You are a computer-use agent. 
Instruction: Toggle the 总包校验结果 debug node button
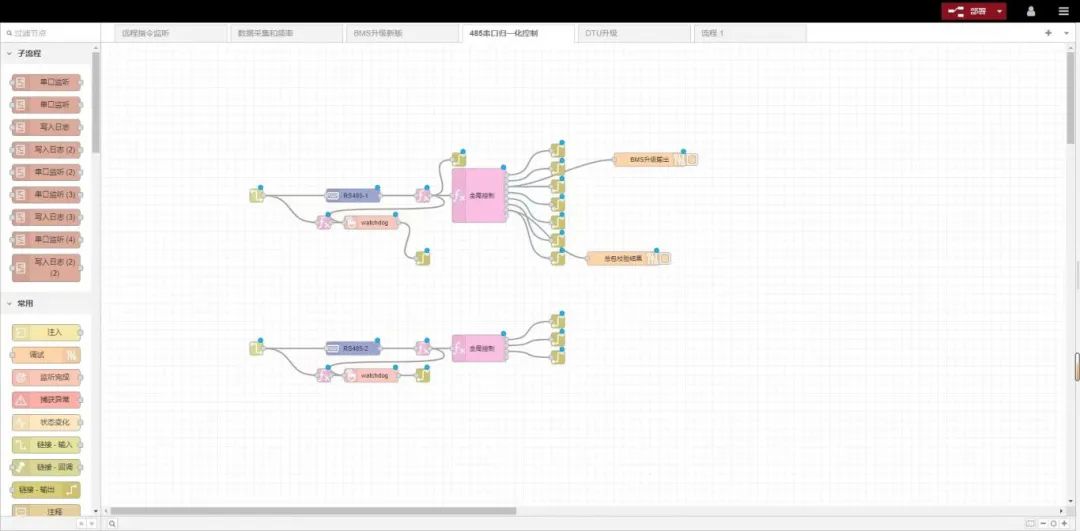pyautogui.click(x=665, y=258)
